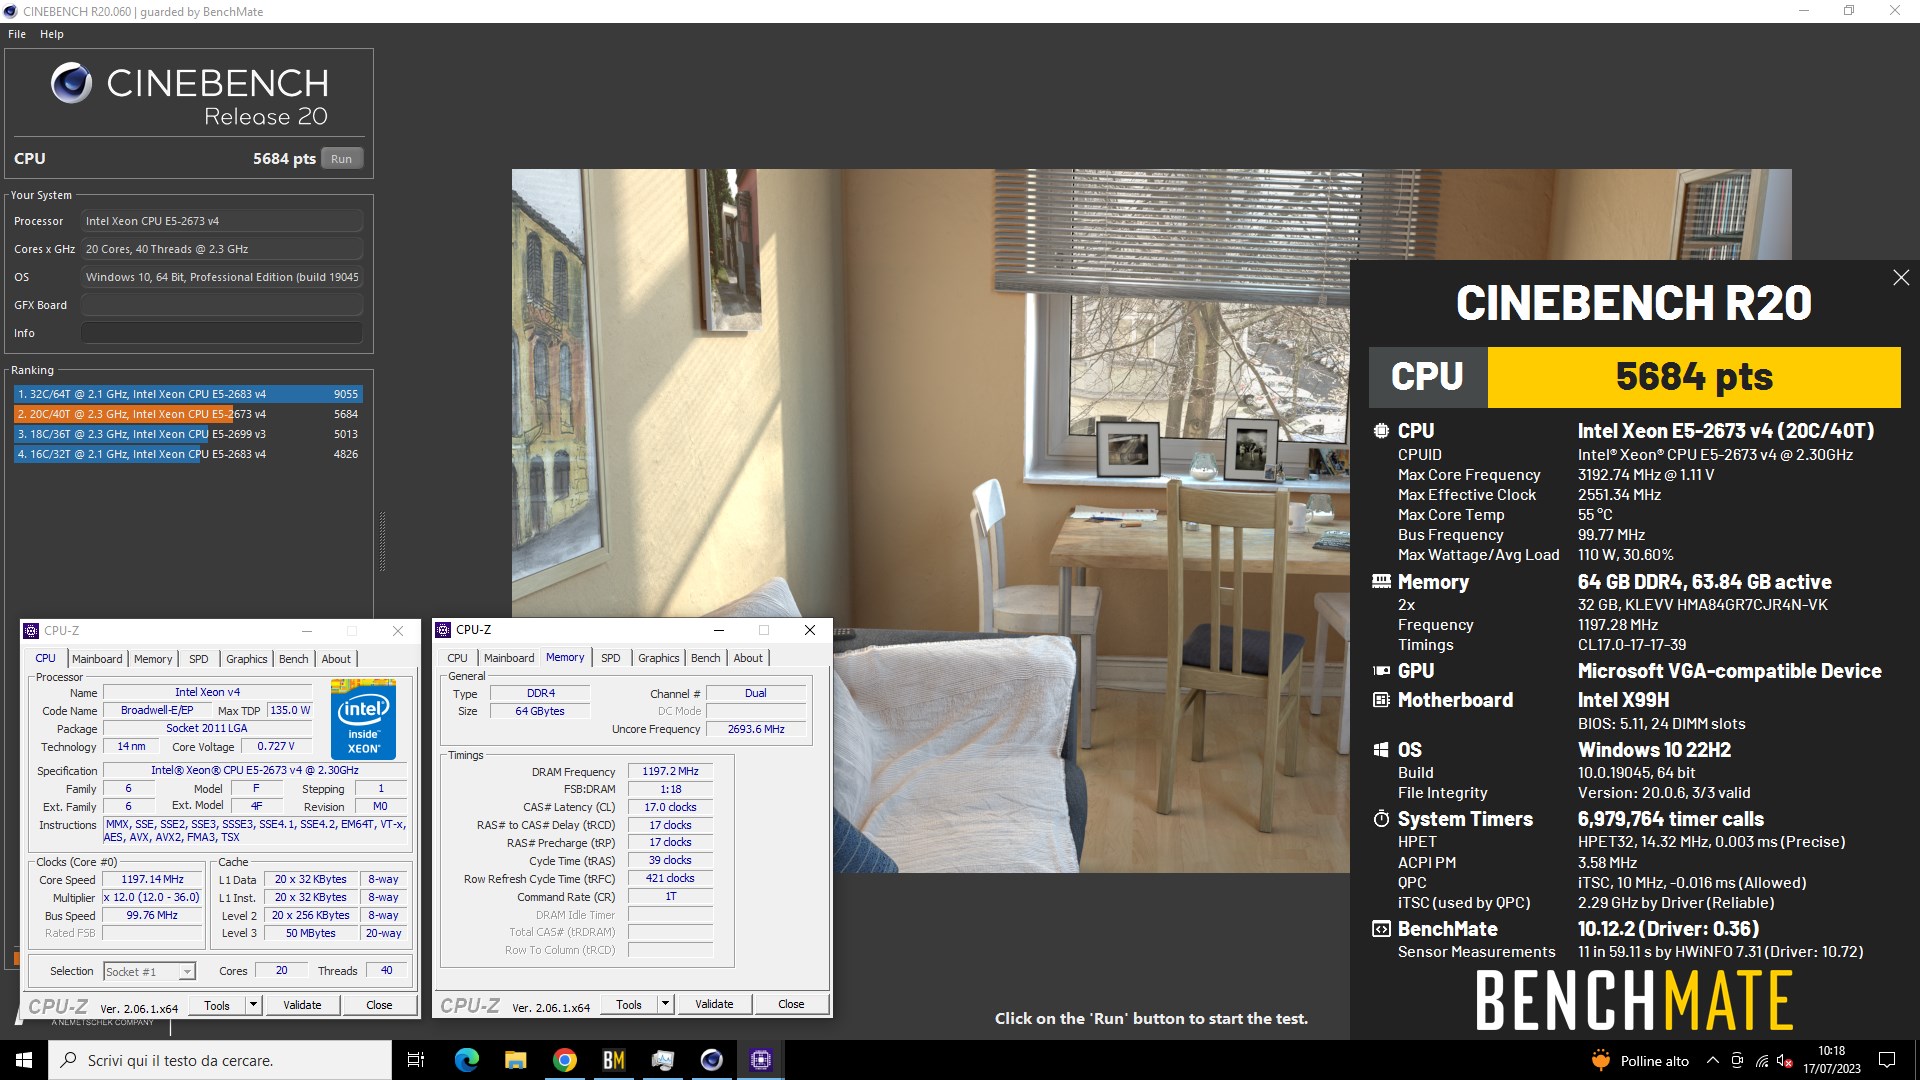Viewport: 1920px width, 1080px height.
Task: Close the BenchMate result overlay
Action: [x=1901, y=278]
